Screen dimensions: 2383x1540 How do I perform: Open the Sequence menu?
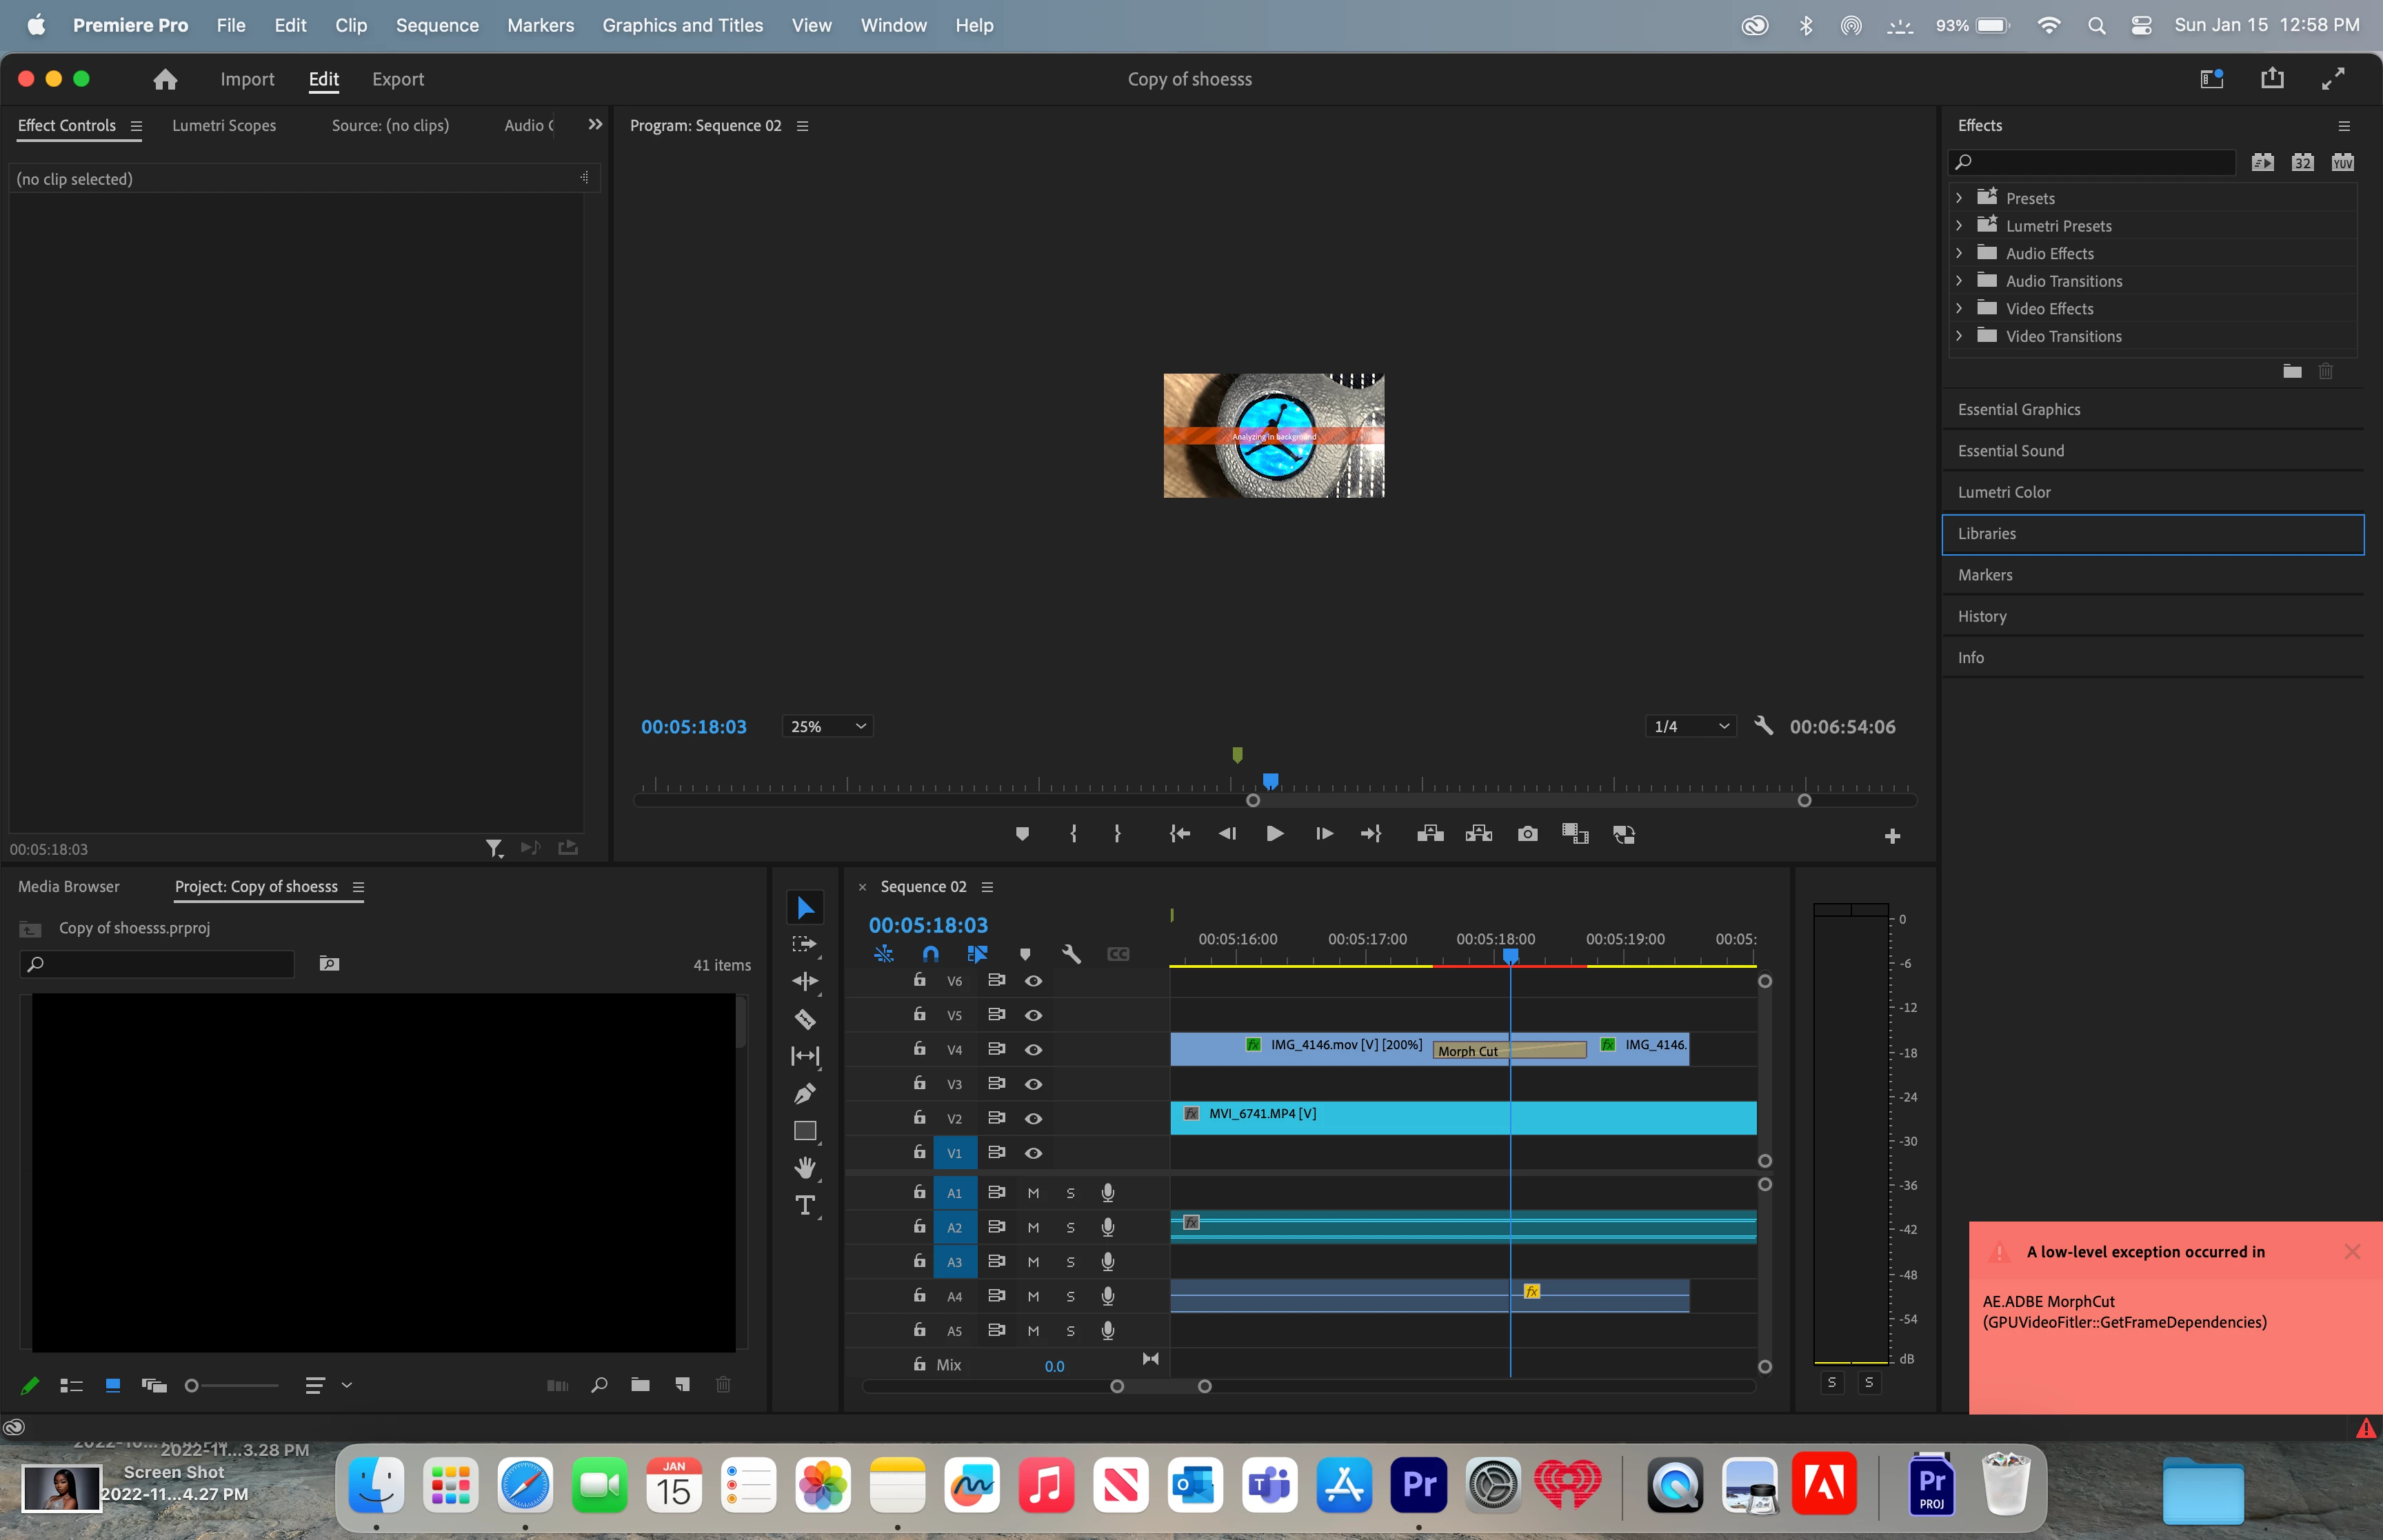click(437, 25)
